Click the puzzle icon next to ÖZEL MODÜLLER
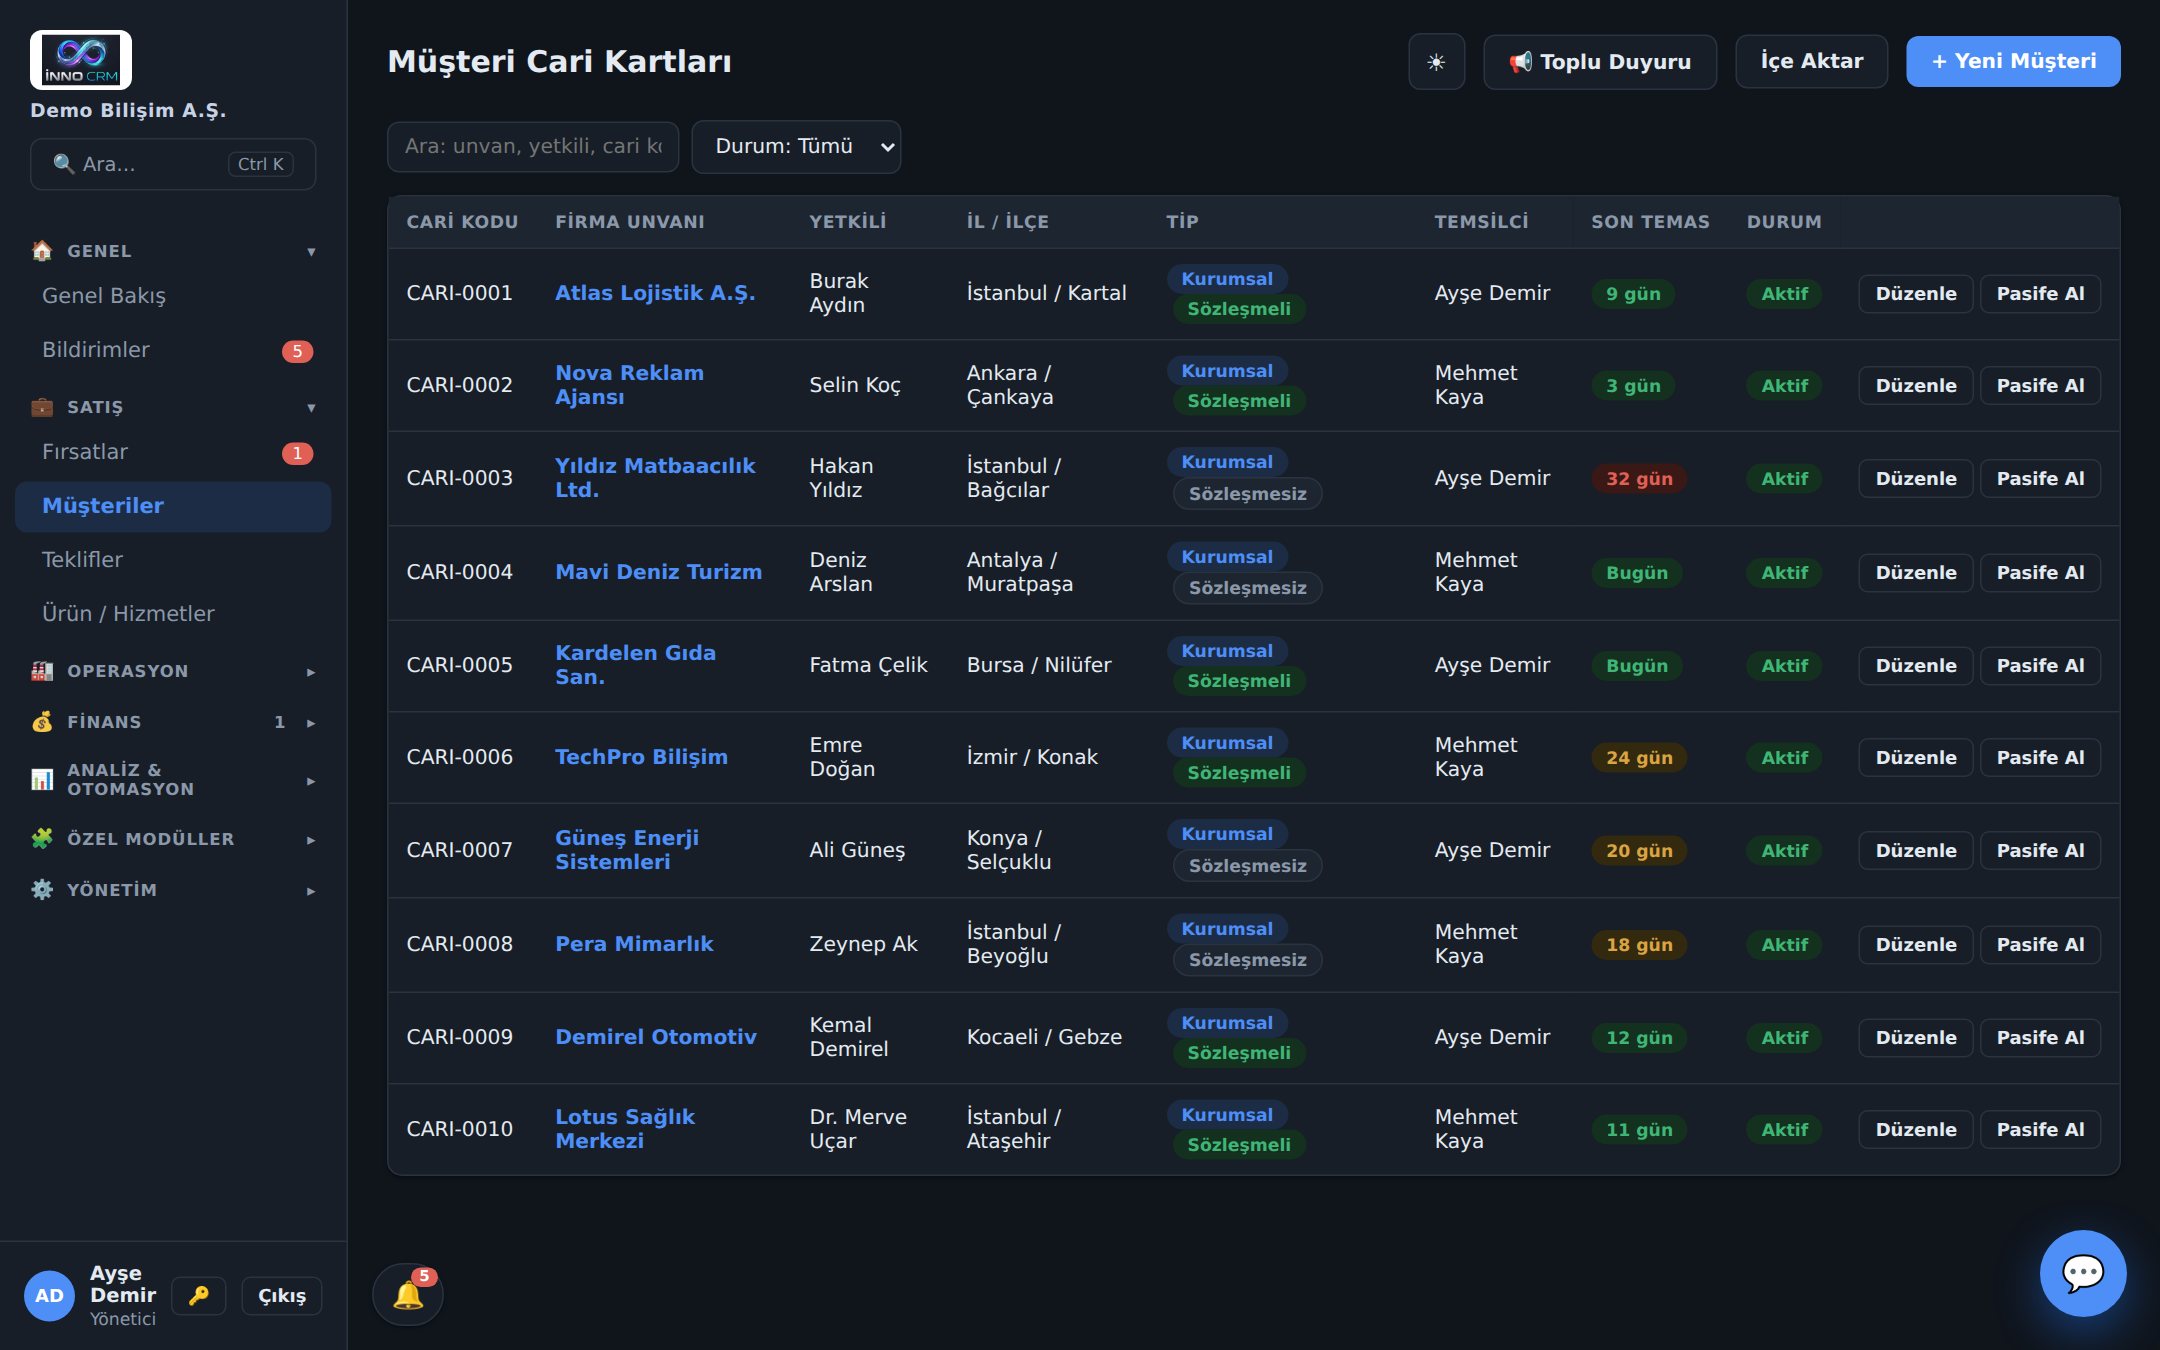The width and height of the screenshot is (2160, 1350). point(42,839)
